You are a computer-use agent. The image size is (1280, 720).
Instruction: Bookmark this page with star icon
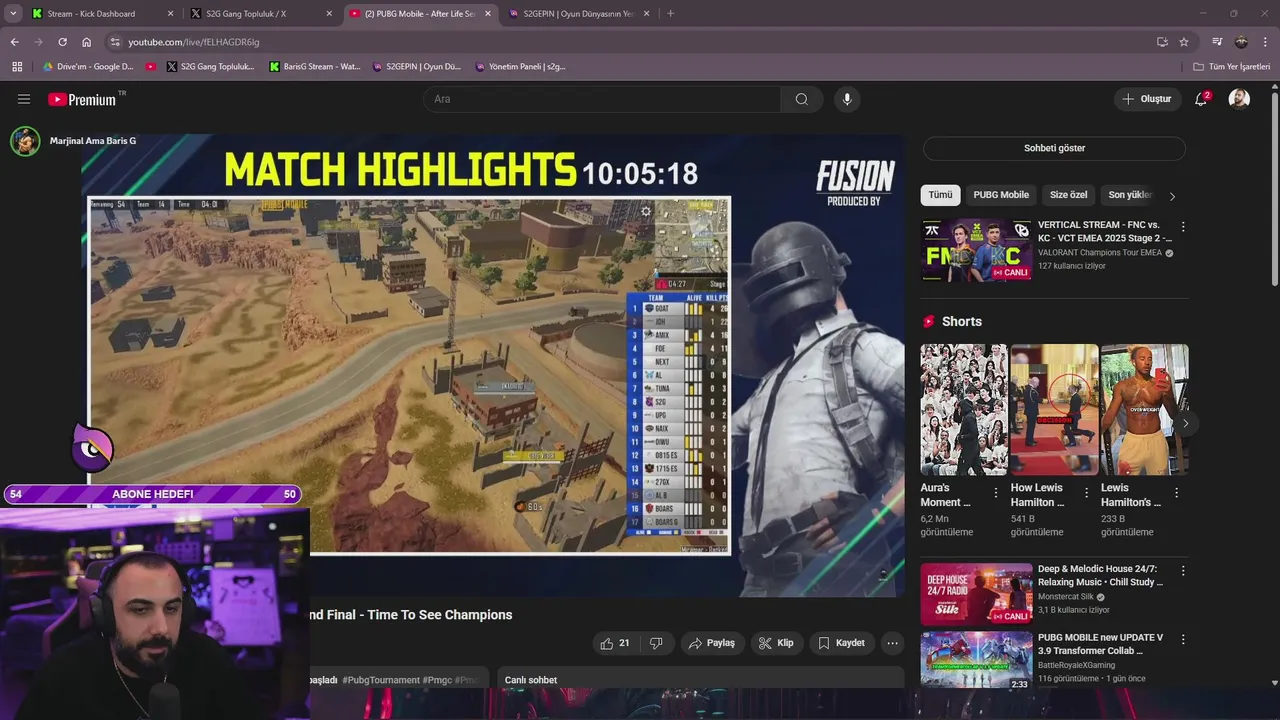point(1184,42)
